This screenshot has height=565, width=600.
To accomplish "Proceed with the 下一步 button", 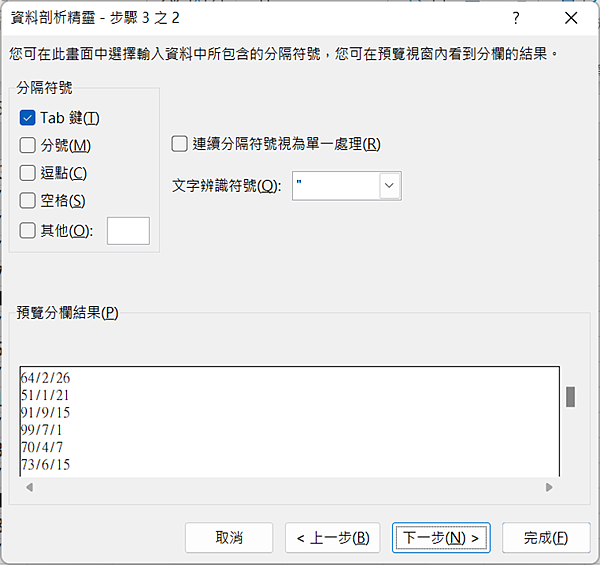I will pos(441,538).
